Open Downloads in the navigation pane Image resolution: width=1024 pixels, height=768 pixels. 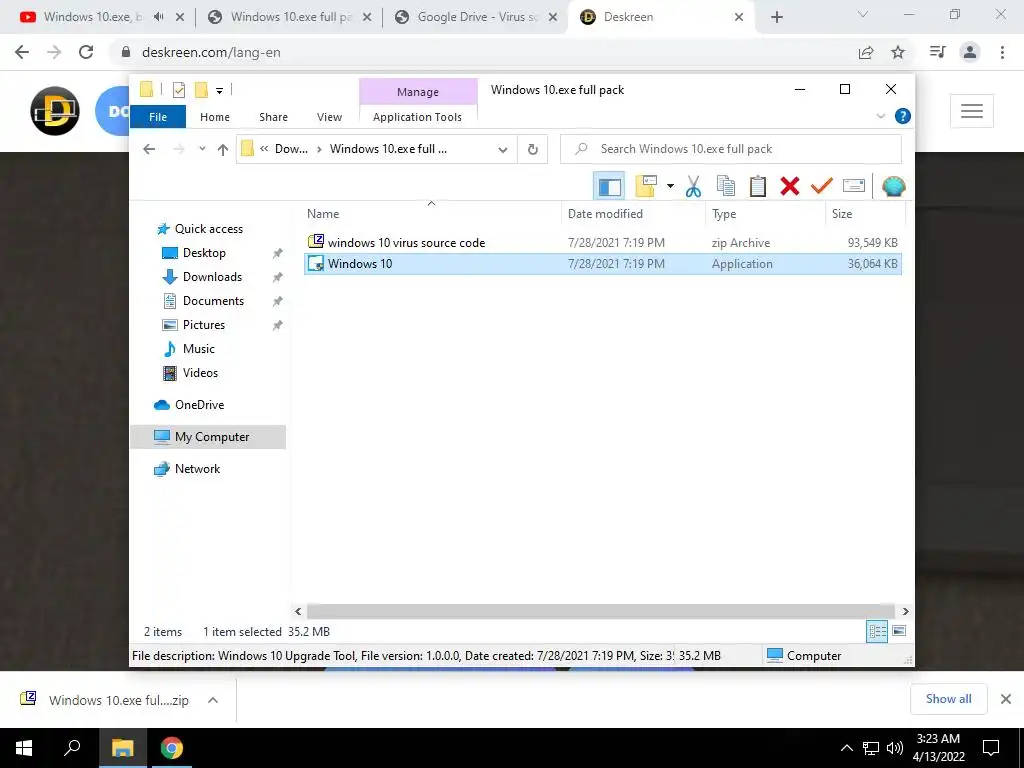(x=212, y=277)
